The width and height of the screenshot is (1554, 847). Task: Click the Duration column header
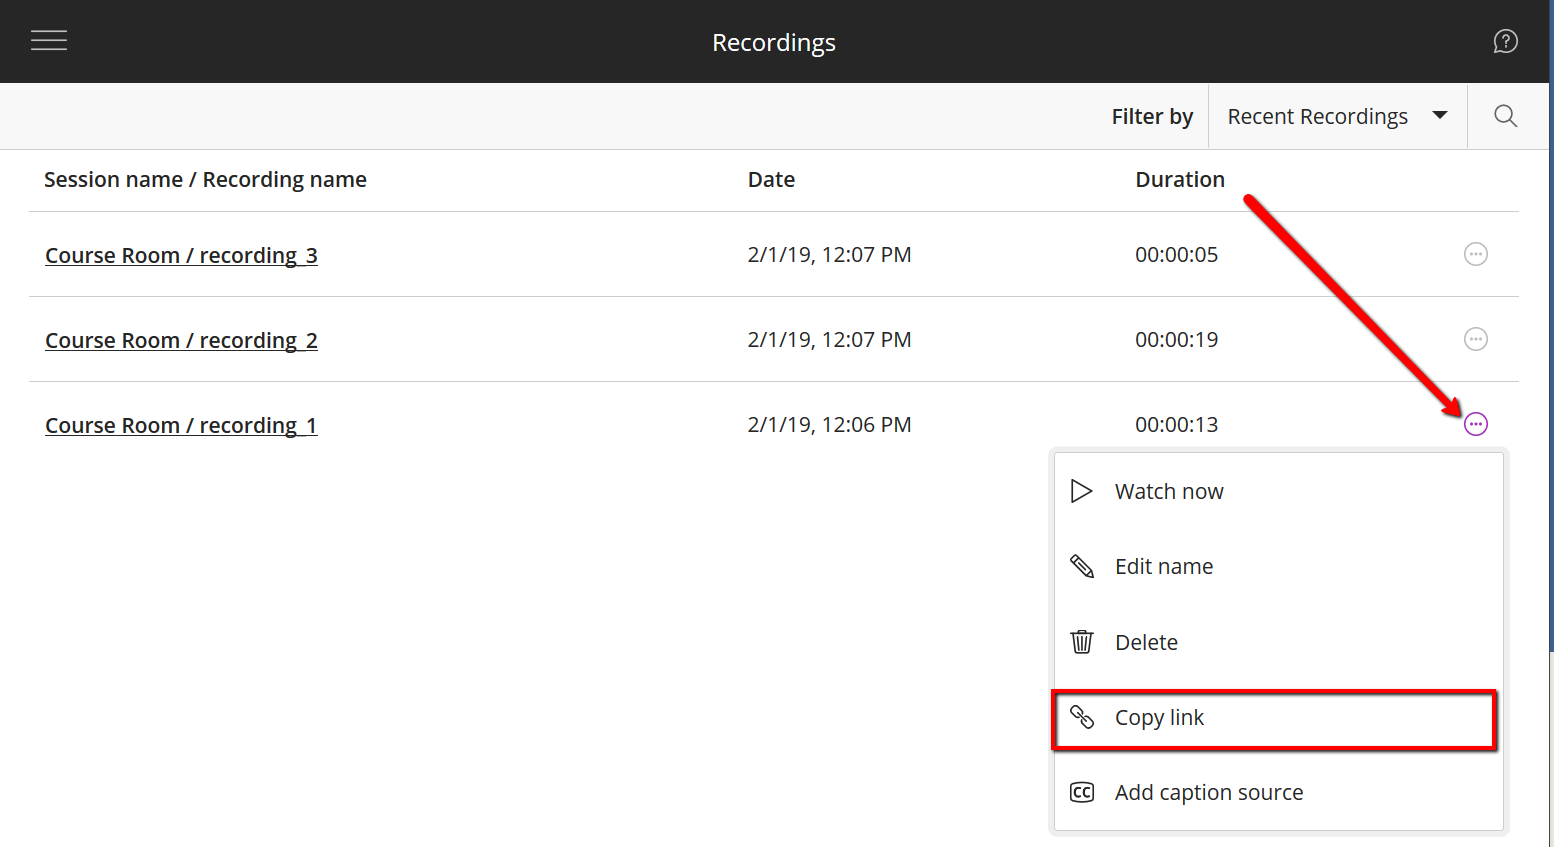(x=1179, y=179)
